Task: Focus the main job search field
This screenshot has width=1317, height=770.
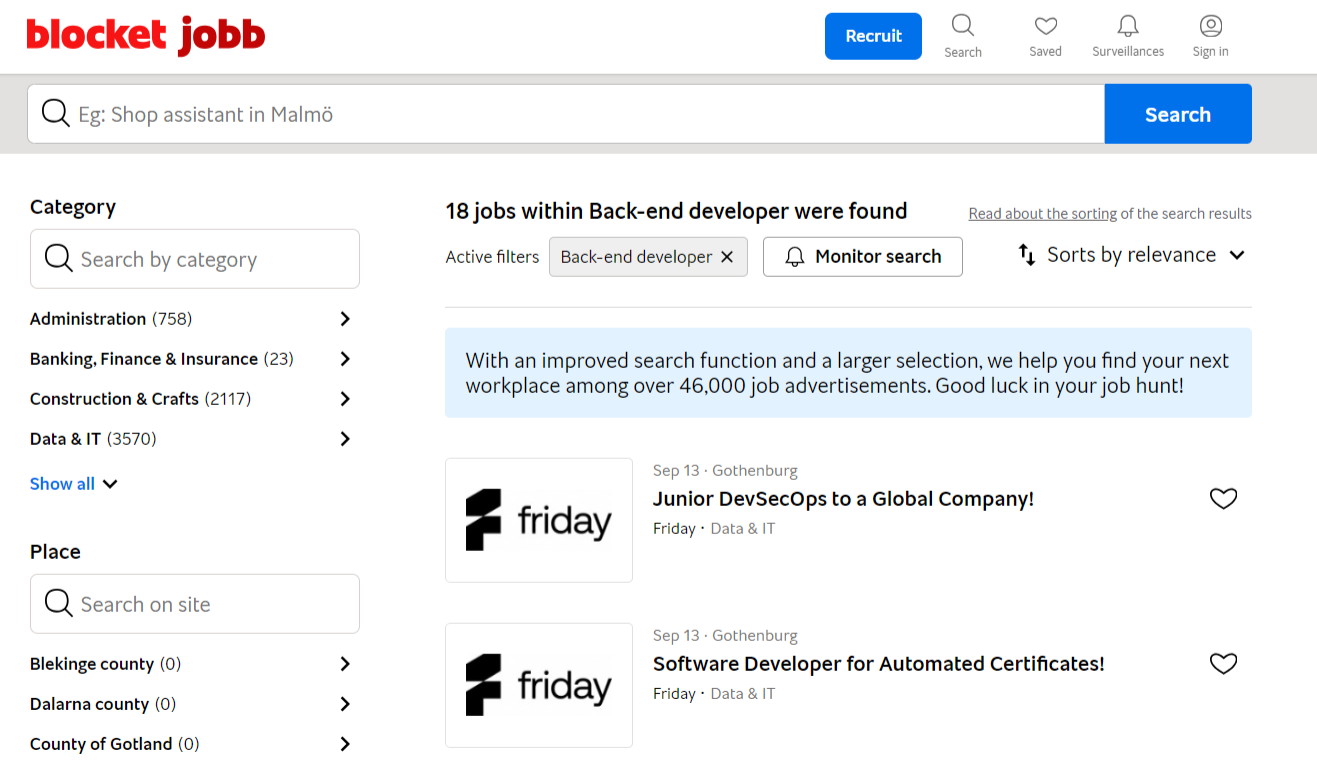Action: (566, 114)
